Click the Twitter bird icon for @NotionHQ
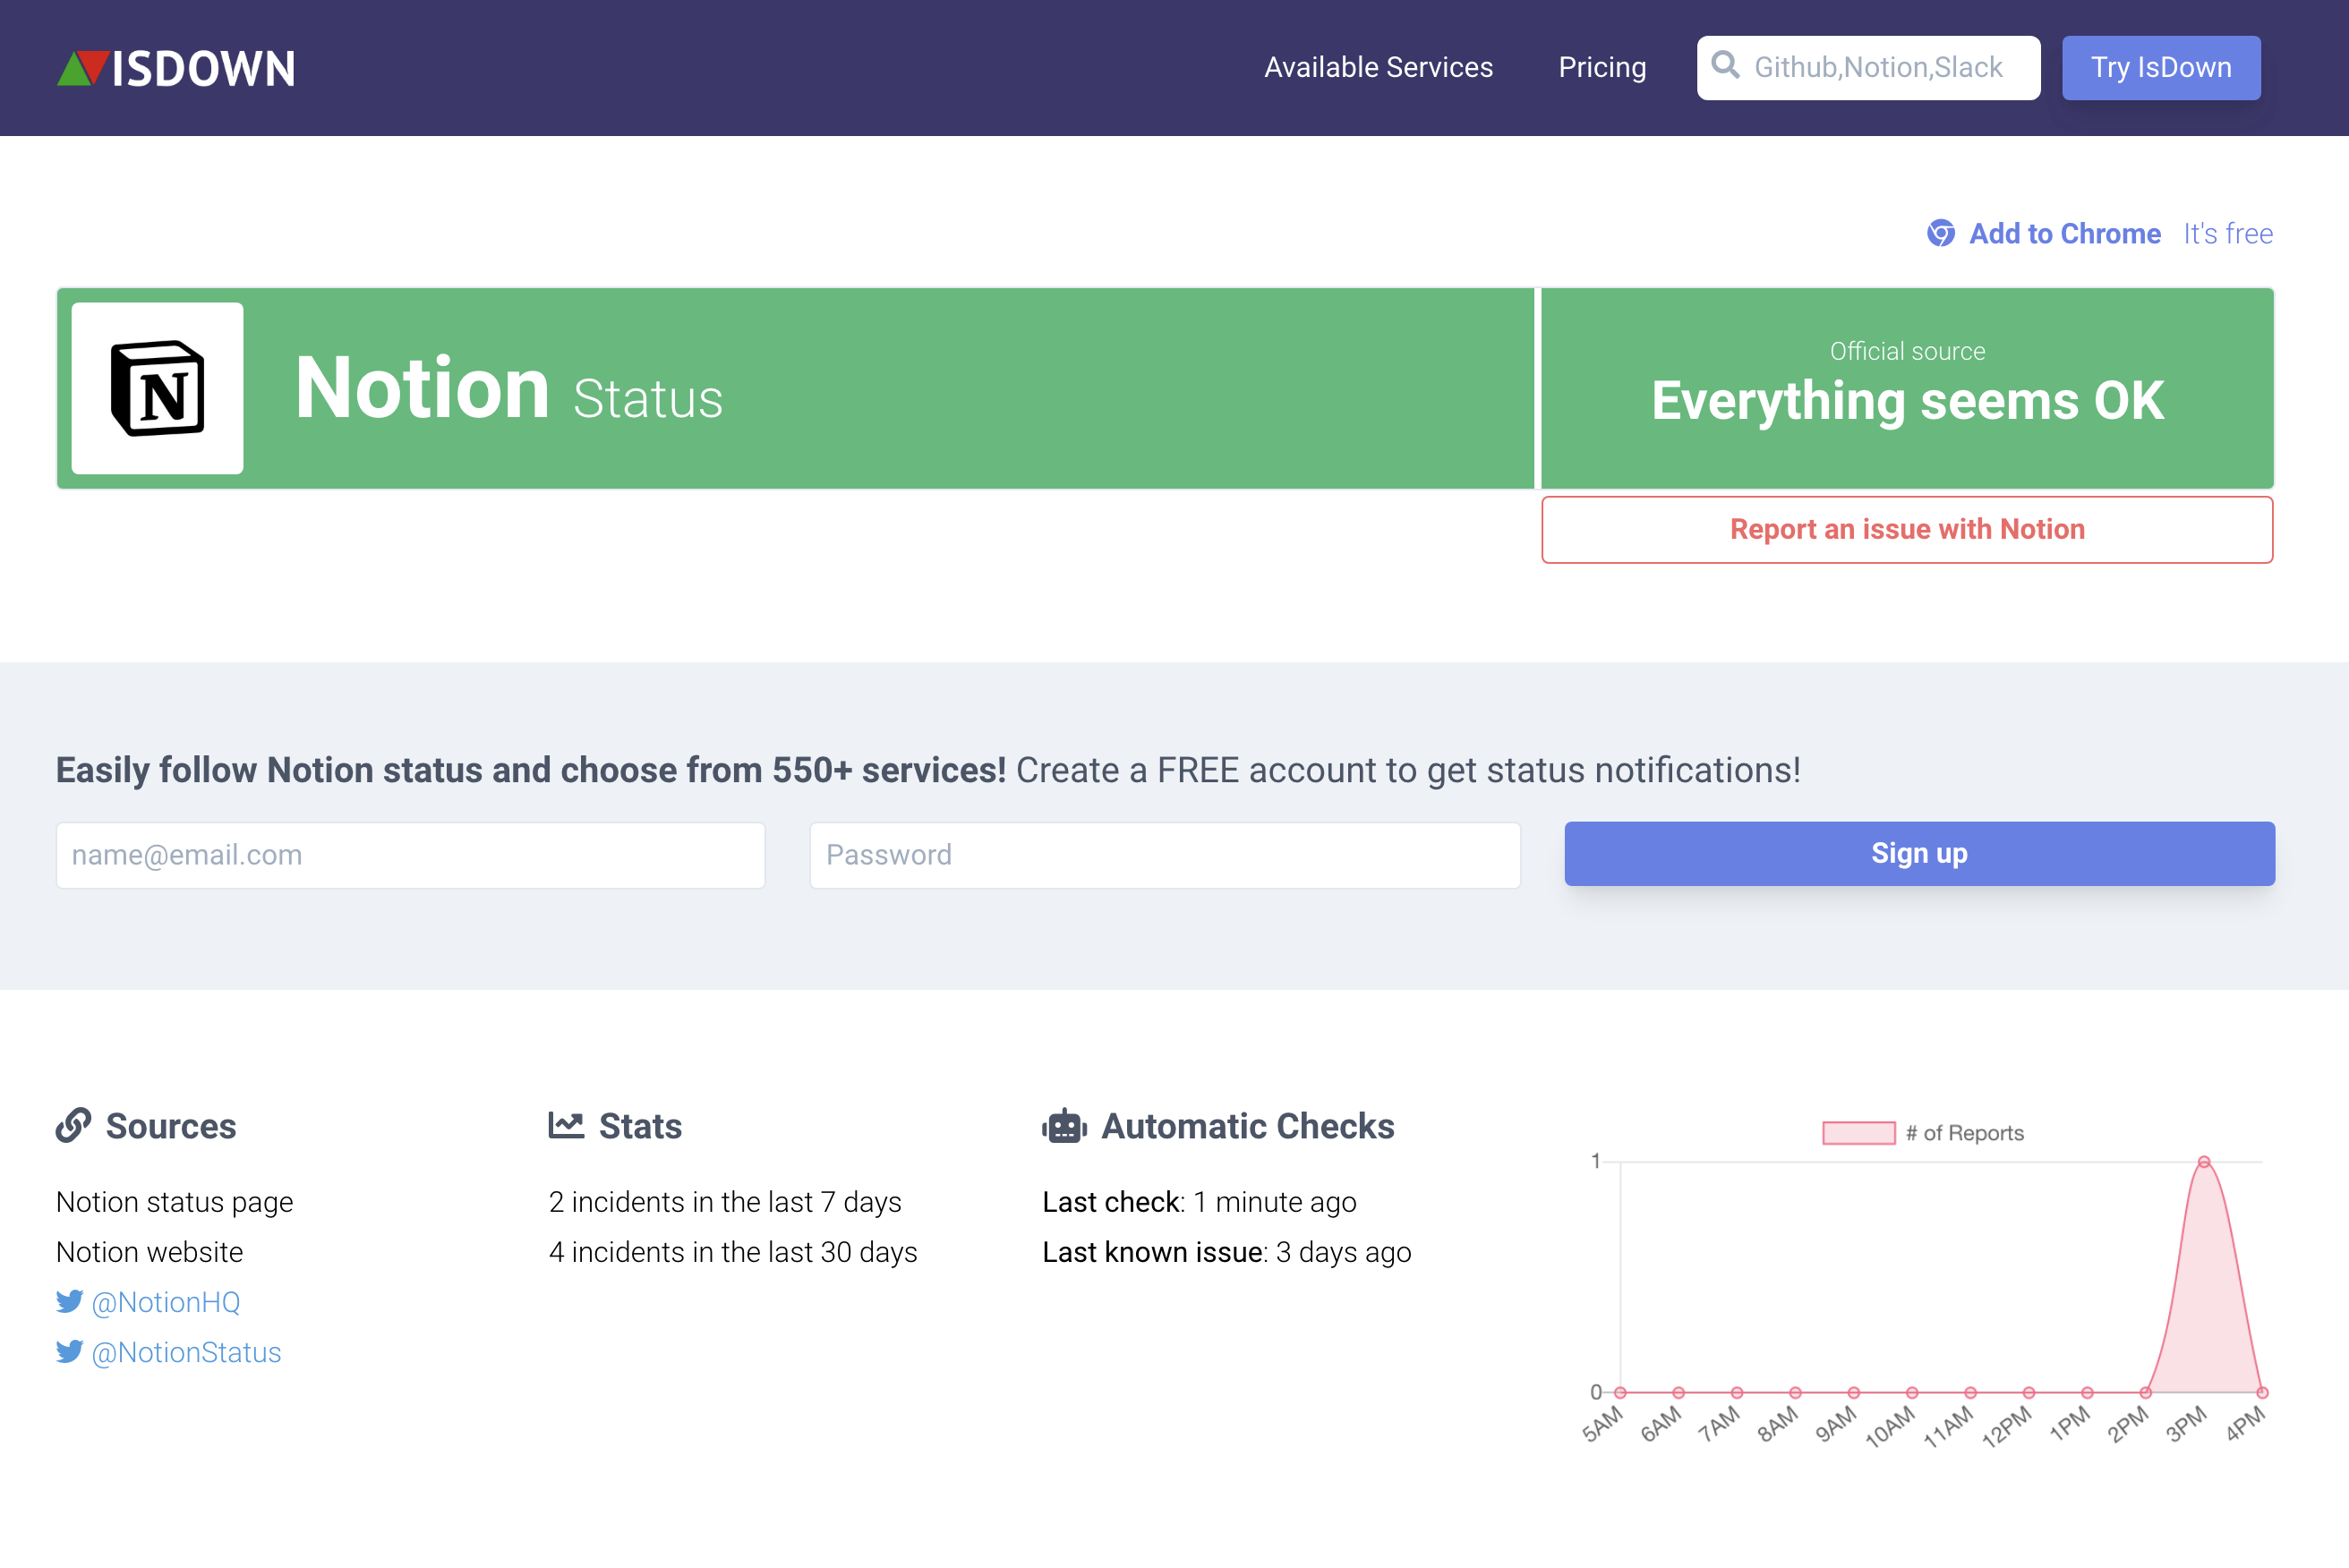Viewport: 2349px width, 1568px height. pyautogui.click(x=69, y=1301)
